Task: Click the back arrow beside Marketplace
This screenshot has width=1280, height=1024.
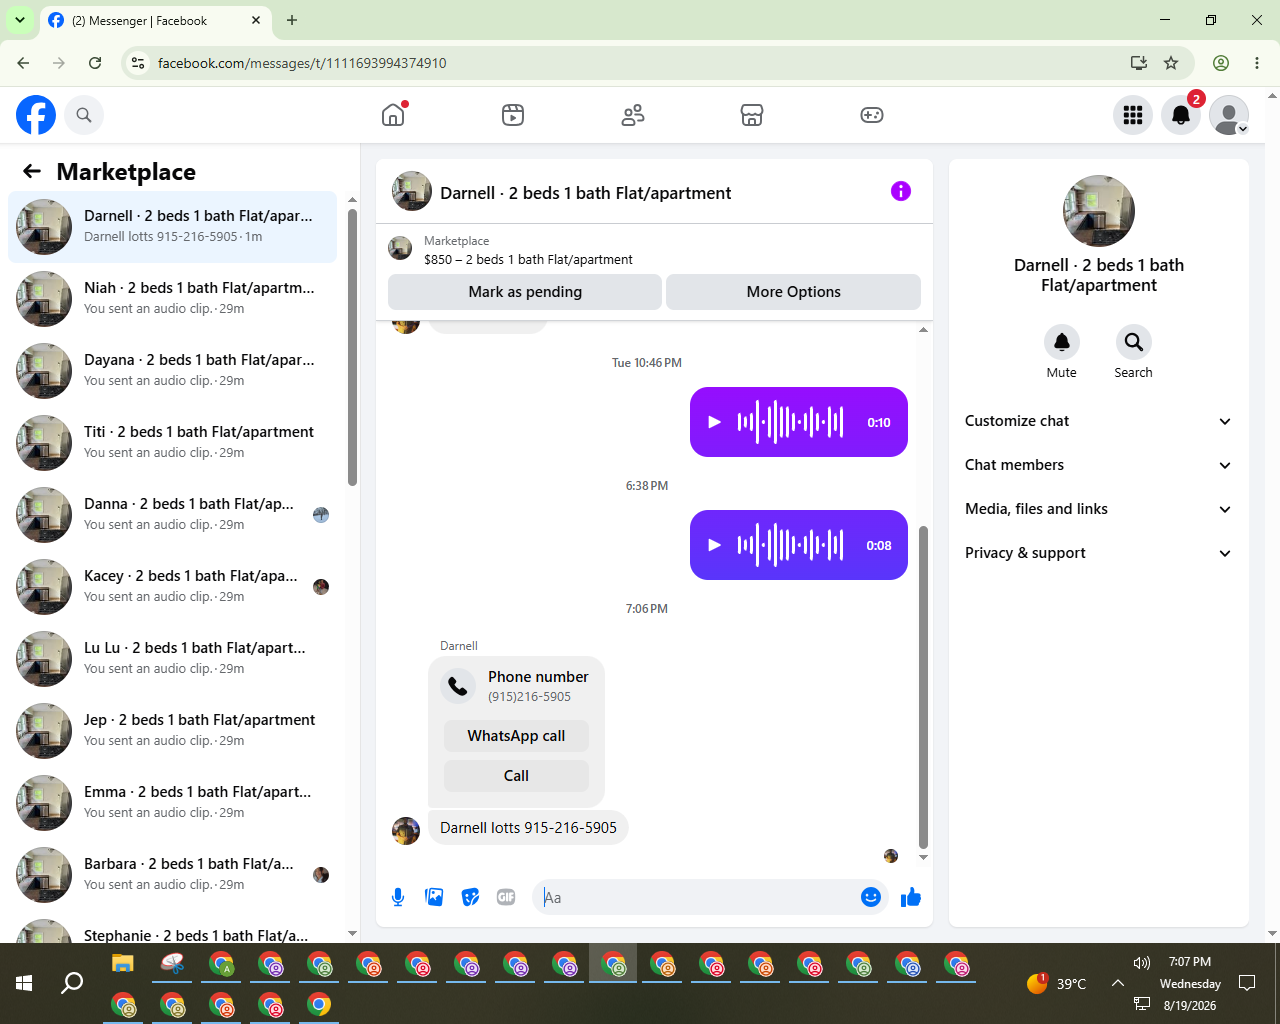Action: pyautogui.click(x=32, y=171)
